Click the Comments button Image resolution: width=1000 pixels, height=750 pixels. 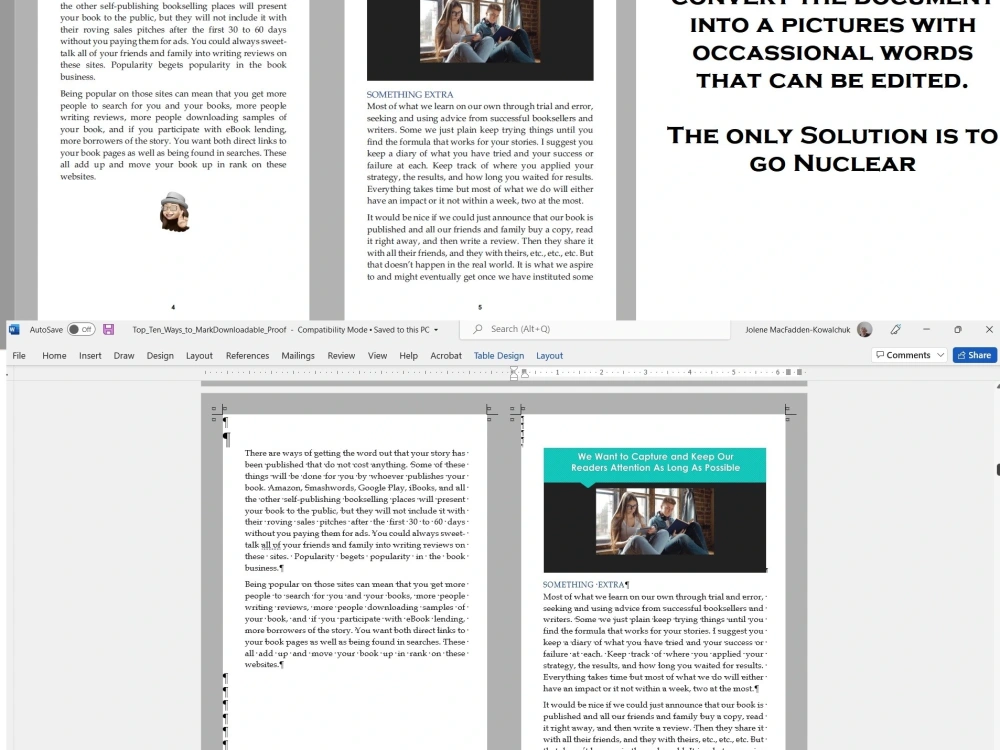pyautogui.click(x=903, y=355)
